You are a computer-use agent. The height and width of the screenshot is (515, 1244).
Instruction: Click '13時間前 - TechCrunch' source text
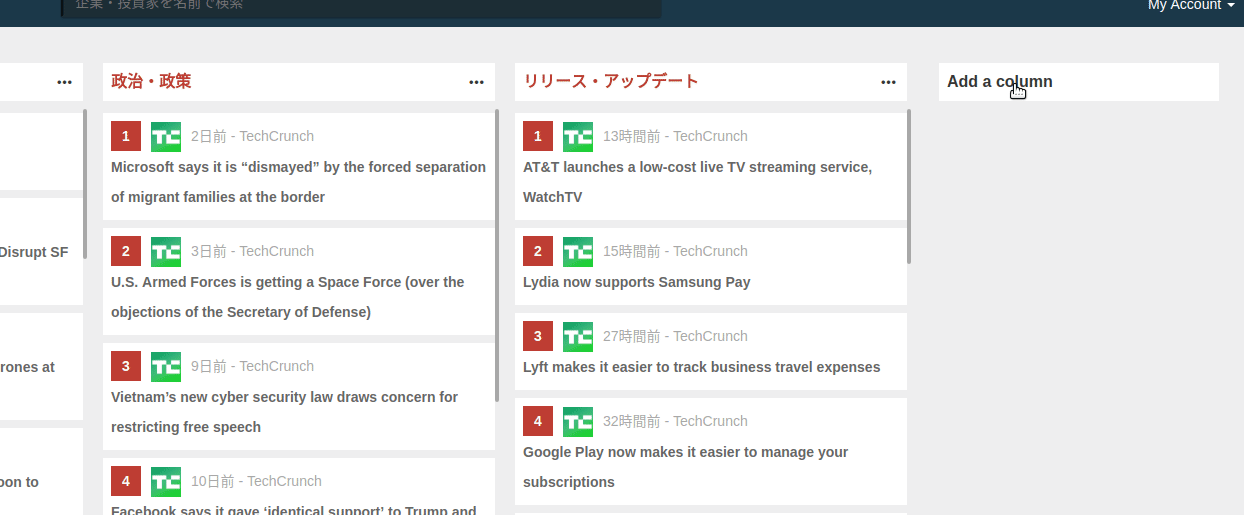[x=675, y=136]
